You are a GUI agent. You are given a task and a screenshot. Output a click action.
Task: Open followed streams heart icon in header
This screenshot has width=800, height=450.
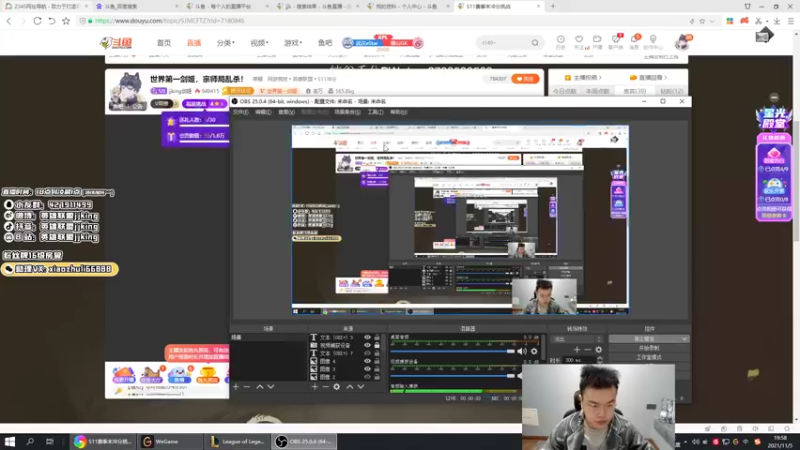[579, 39]
